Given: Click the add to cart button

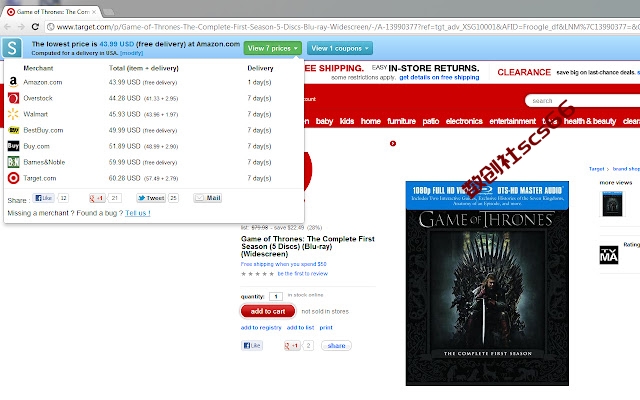Looking at the screenshot, I should tap(268, 311).
